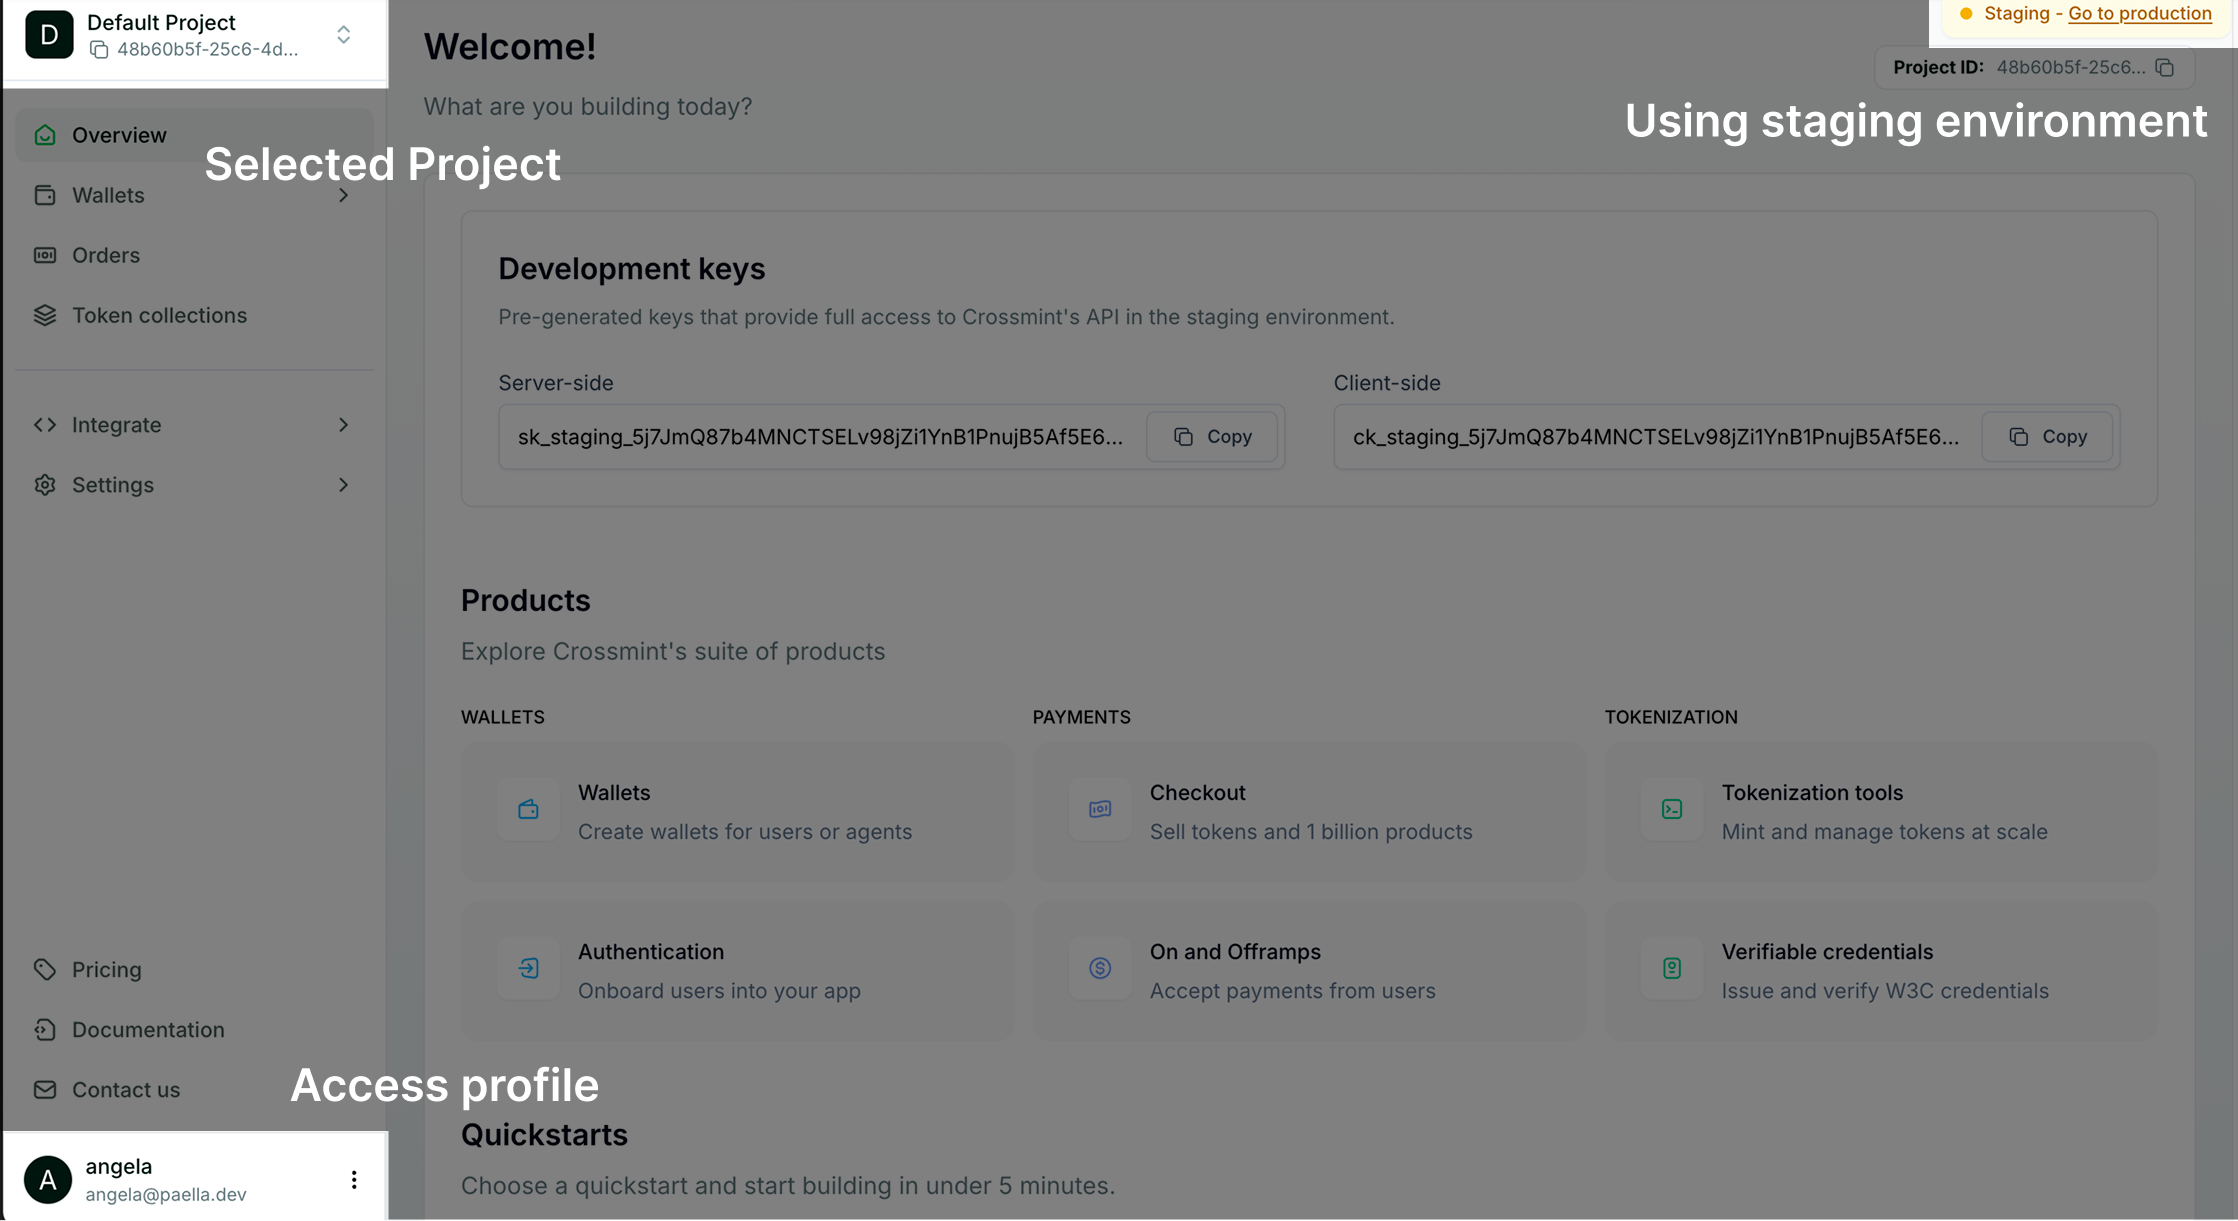2238x1221 pixels.
Task: Open Token collections in sidebar
Action: (x=195, y=315)
